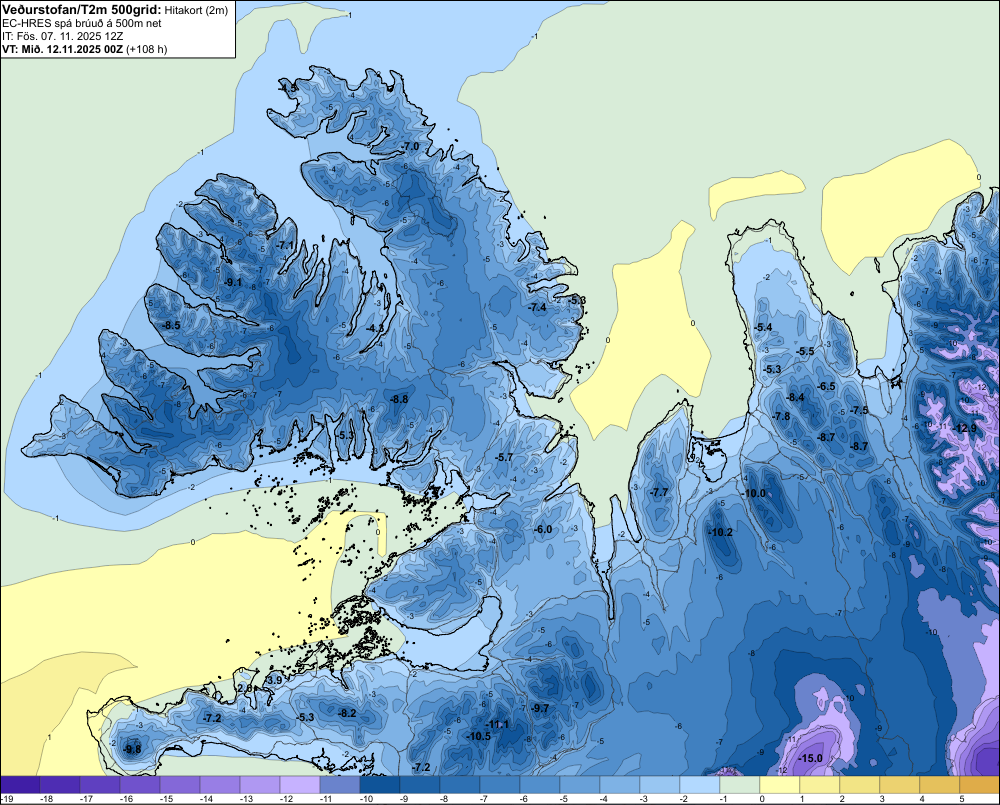1000x805 pixels.
Task: Click the -11.1 temperature value on the map
Action: (x=498, y=724)
